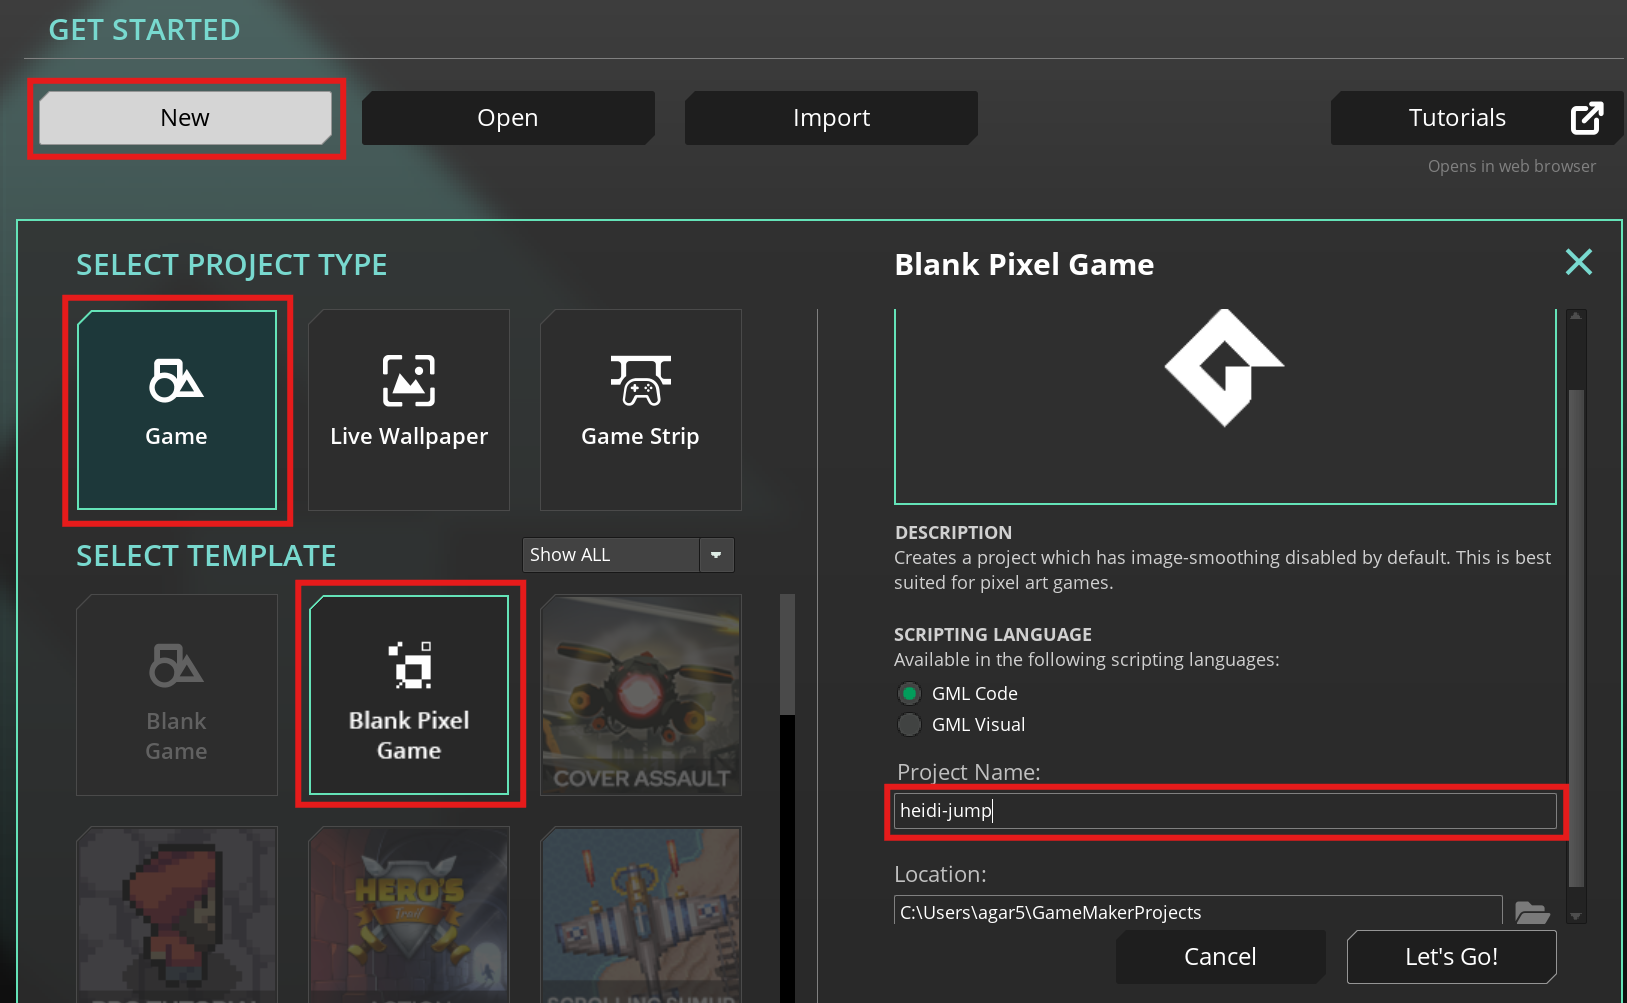
Task: Select the Blank Pixel Game template
Action: [x=409, y=695]
